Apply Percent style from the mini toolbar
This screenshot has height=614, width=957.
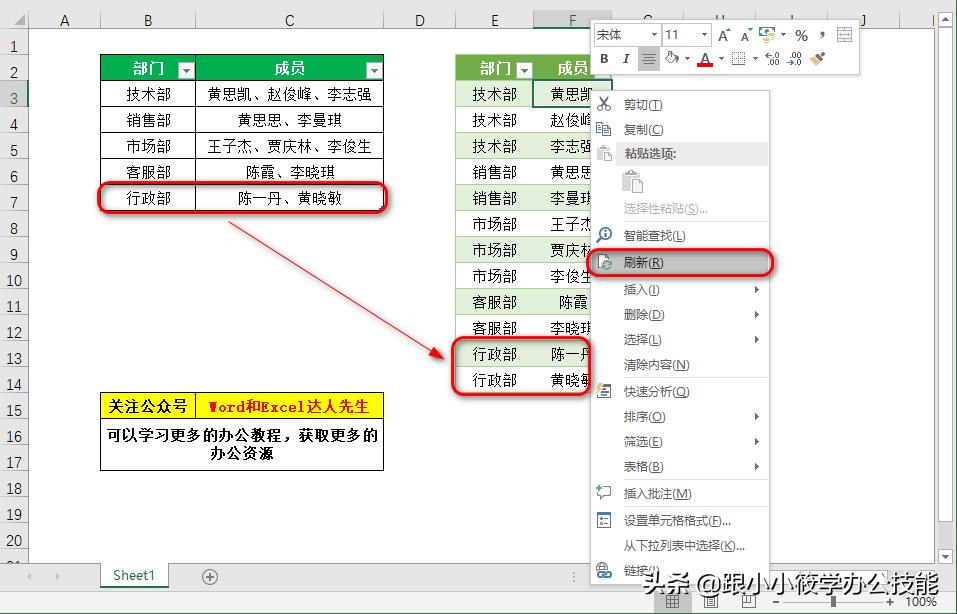click(x=803, y=35)
